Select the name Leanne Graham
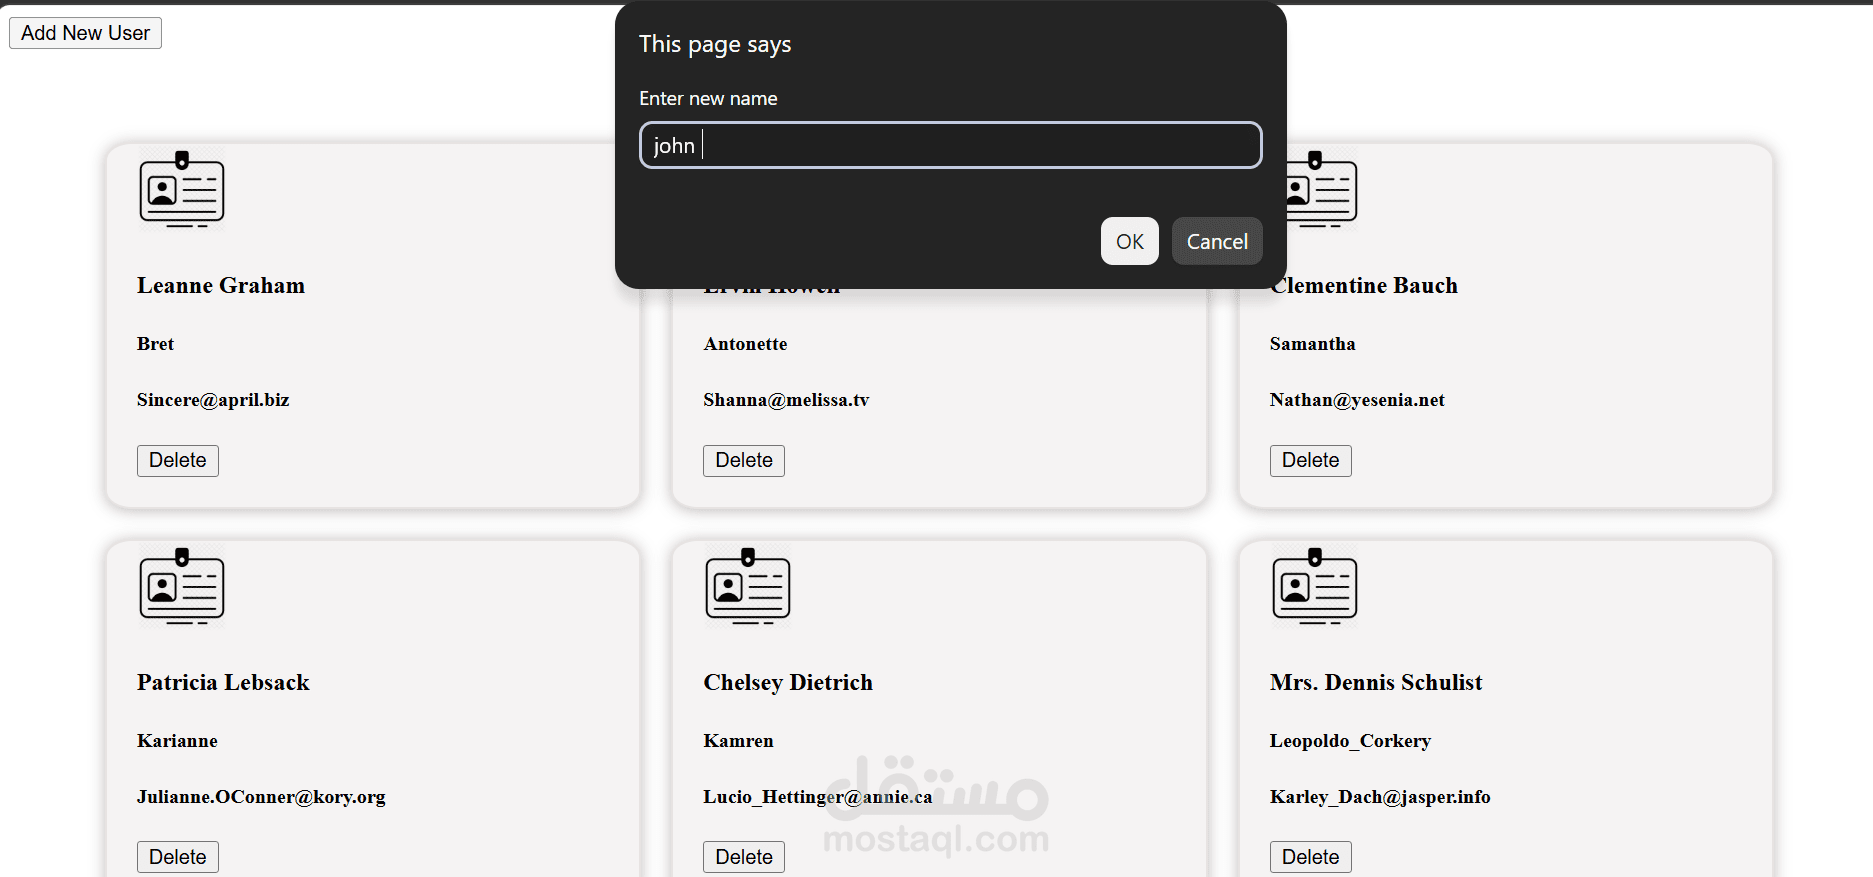This screenshot has height=877, width=1873. (x=221, y=286)
